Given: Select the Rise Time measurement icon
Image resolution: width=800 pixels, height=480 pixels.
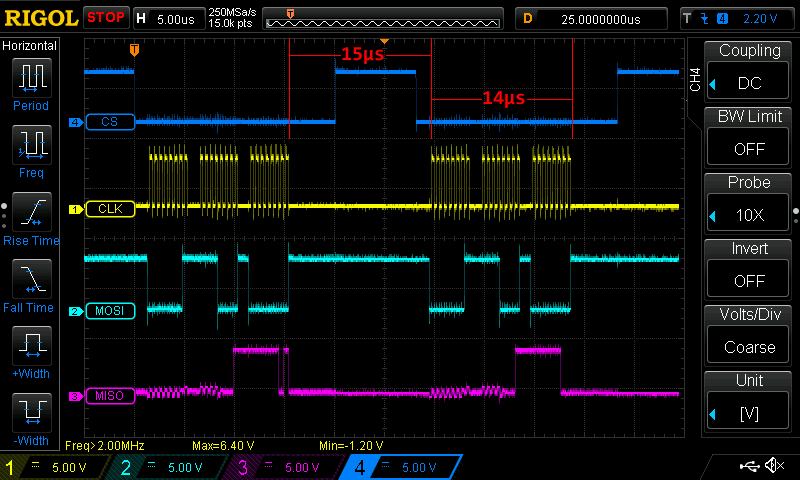Looking at the screenshot, I should click(32, 212).
